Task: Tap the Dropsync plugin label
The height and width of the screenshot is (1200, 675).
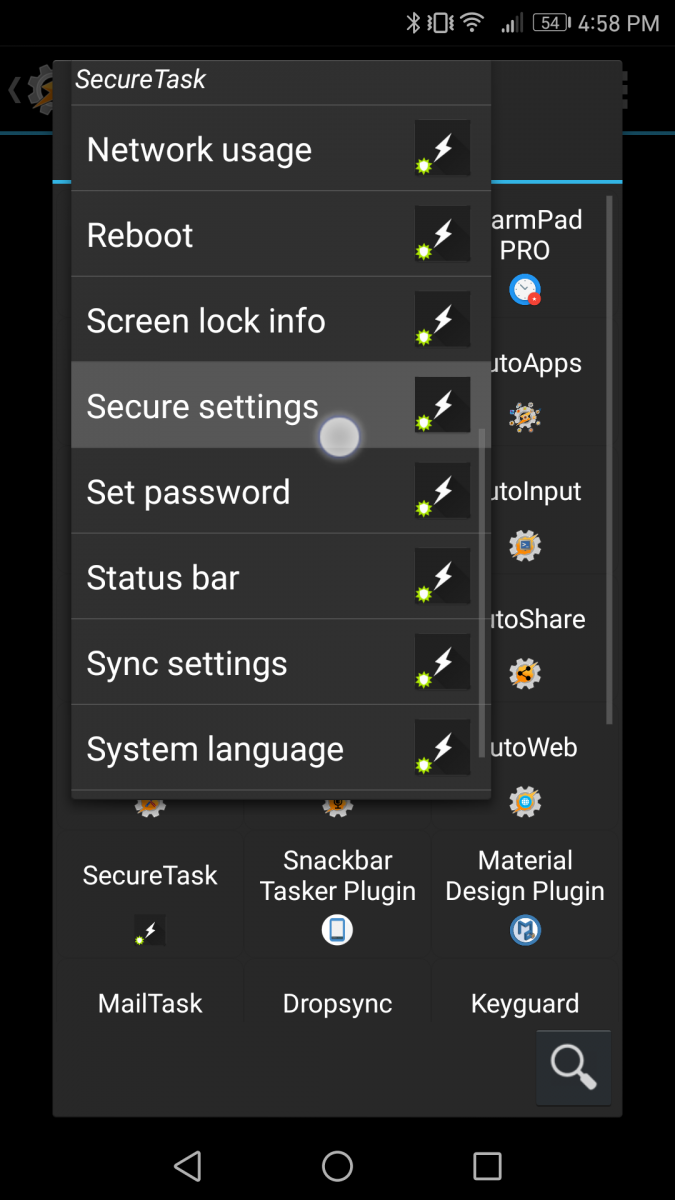Action: (x=337, y=1003)
